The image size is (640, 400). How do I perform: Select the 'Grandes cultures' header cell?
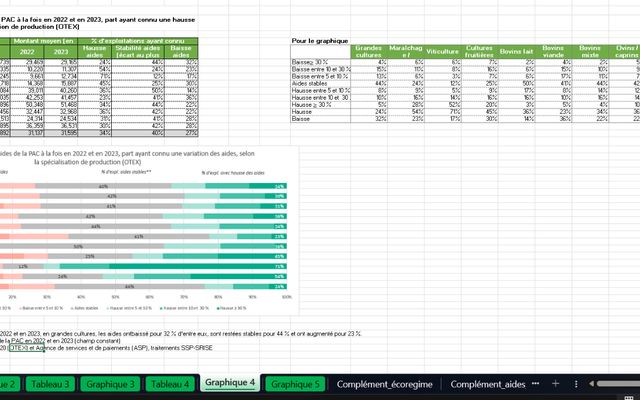click(x=368, y=53)
